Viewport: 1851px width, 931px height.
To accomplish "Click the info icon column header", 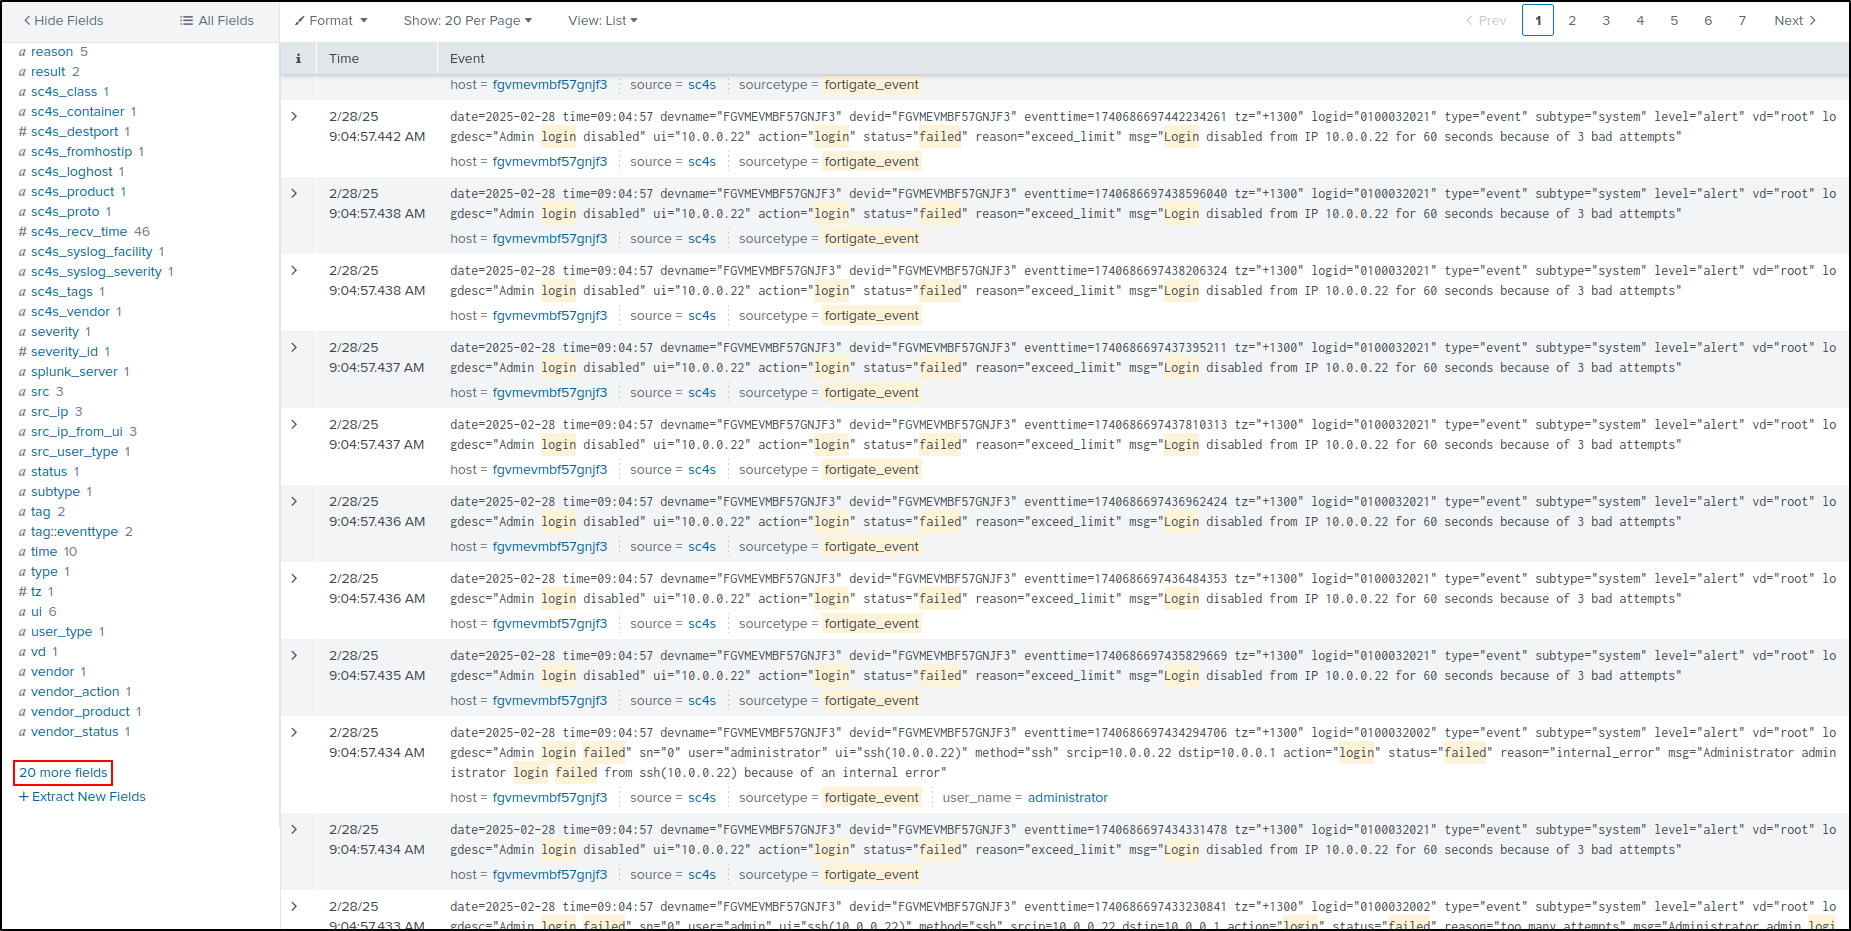I will (298, 59).
